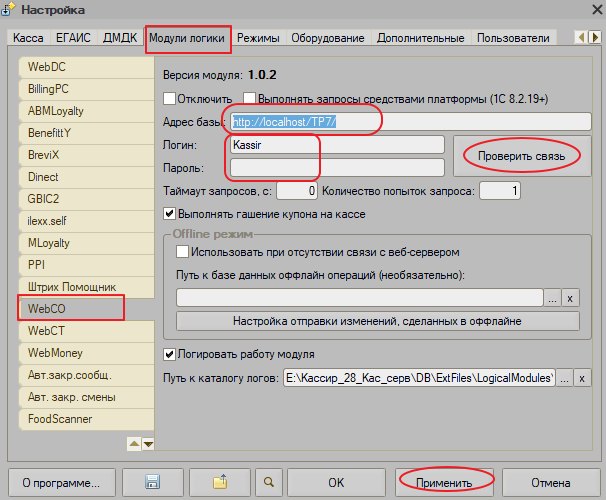Viewport: 606px width, 500px height.
Task: Select the Модули логики tab
Action: 187,38
